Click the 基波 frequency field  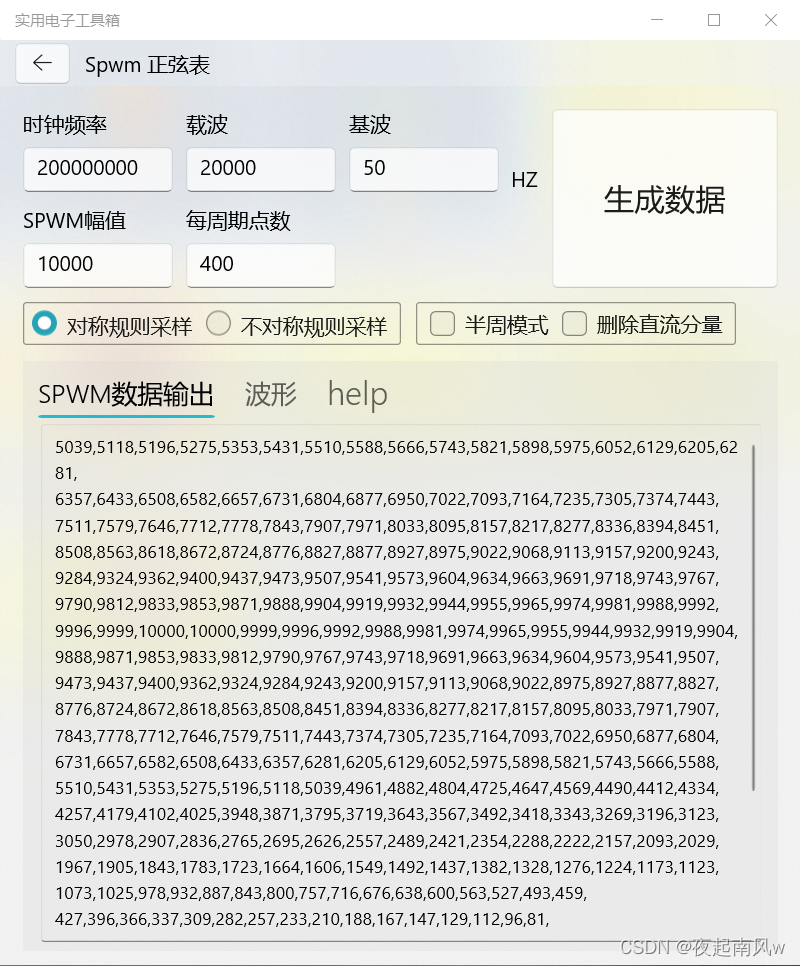point(423,169)
